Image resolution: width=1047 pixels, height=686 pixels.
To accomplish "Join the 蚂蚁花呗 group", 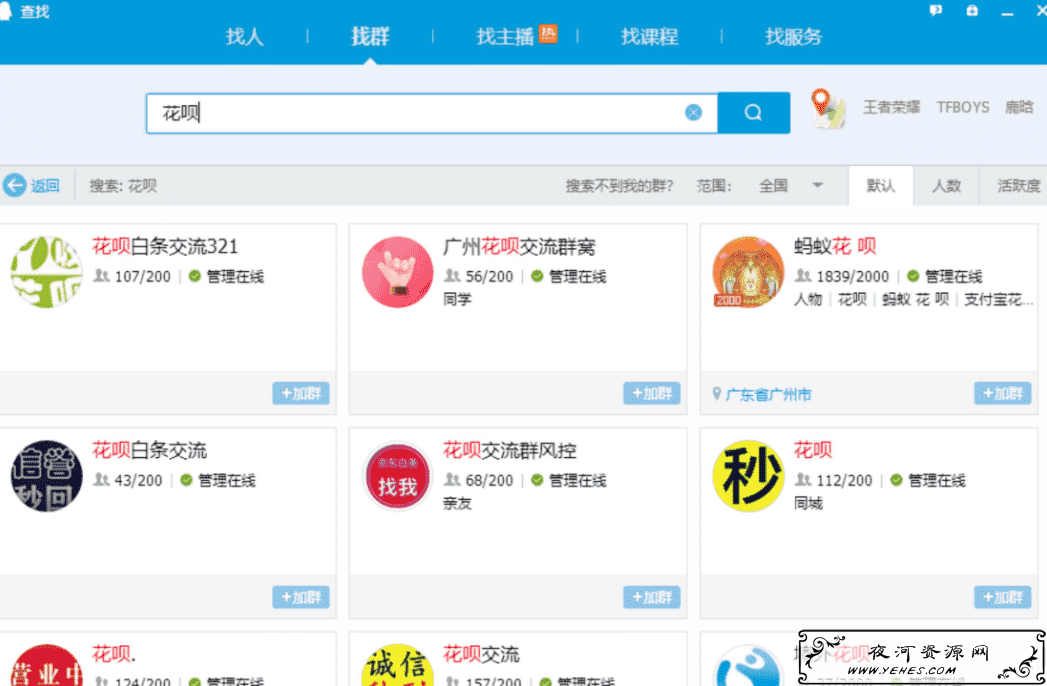I will point(1002,393).
